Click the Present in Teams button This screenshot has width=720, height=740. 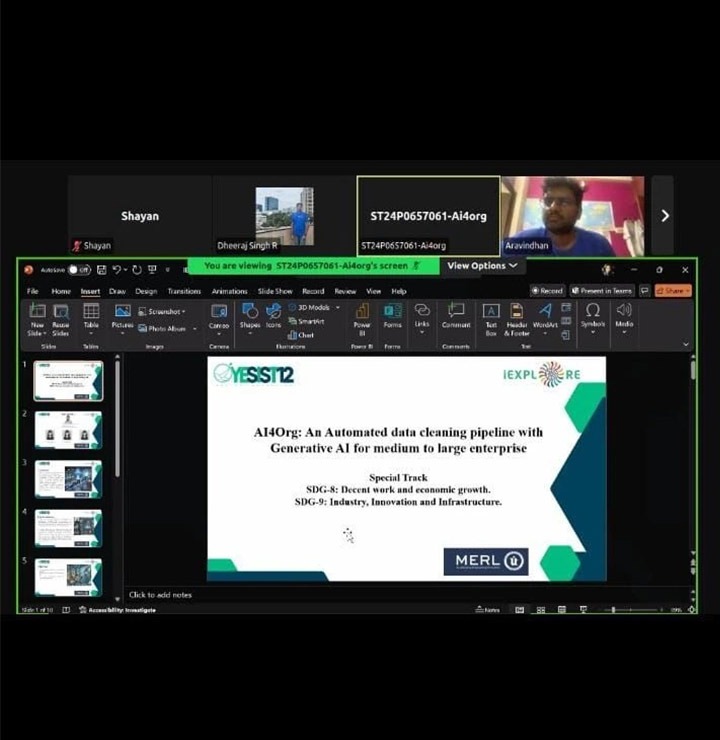[x=602, y=291]
